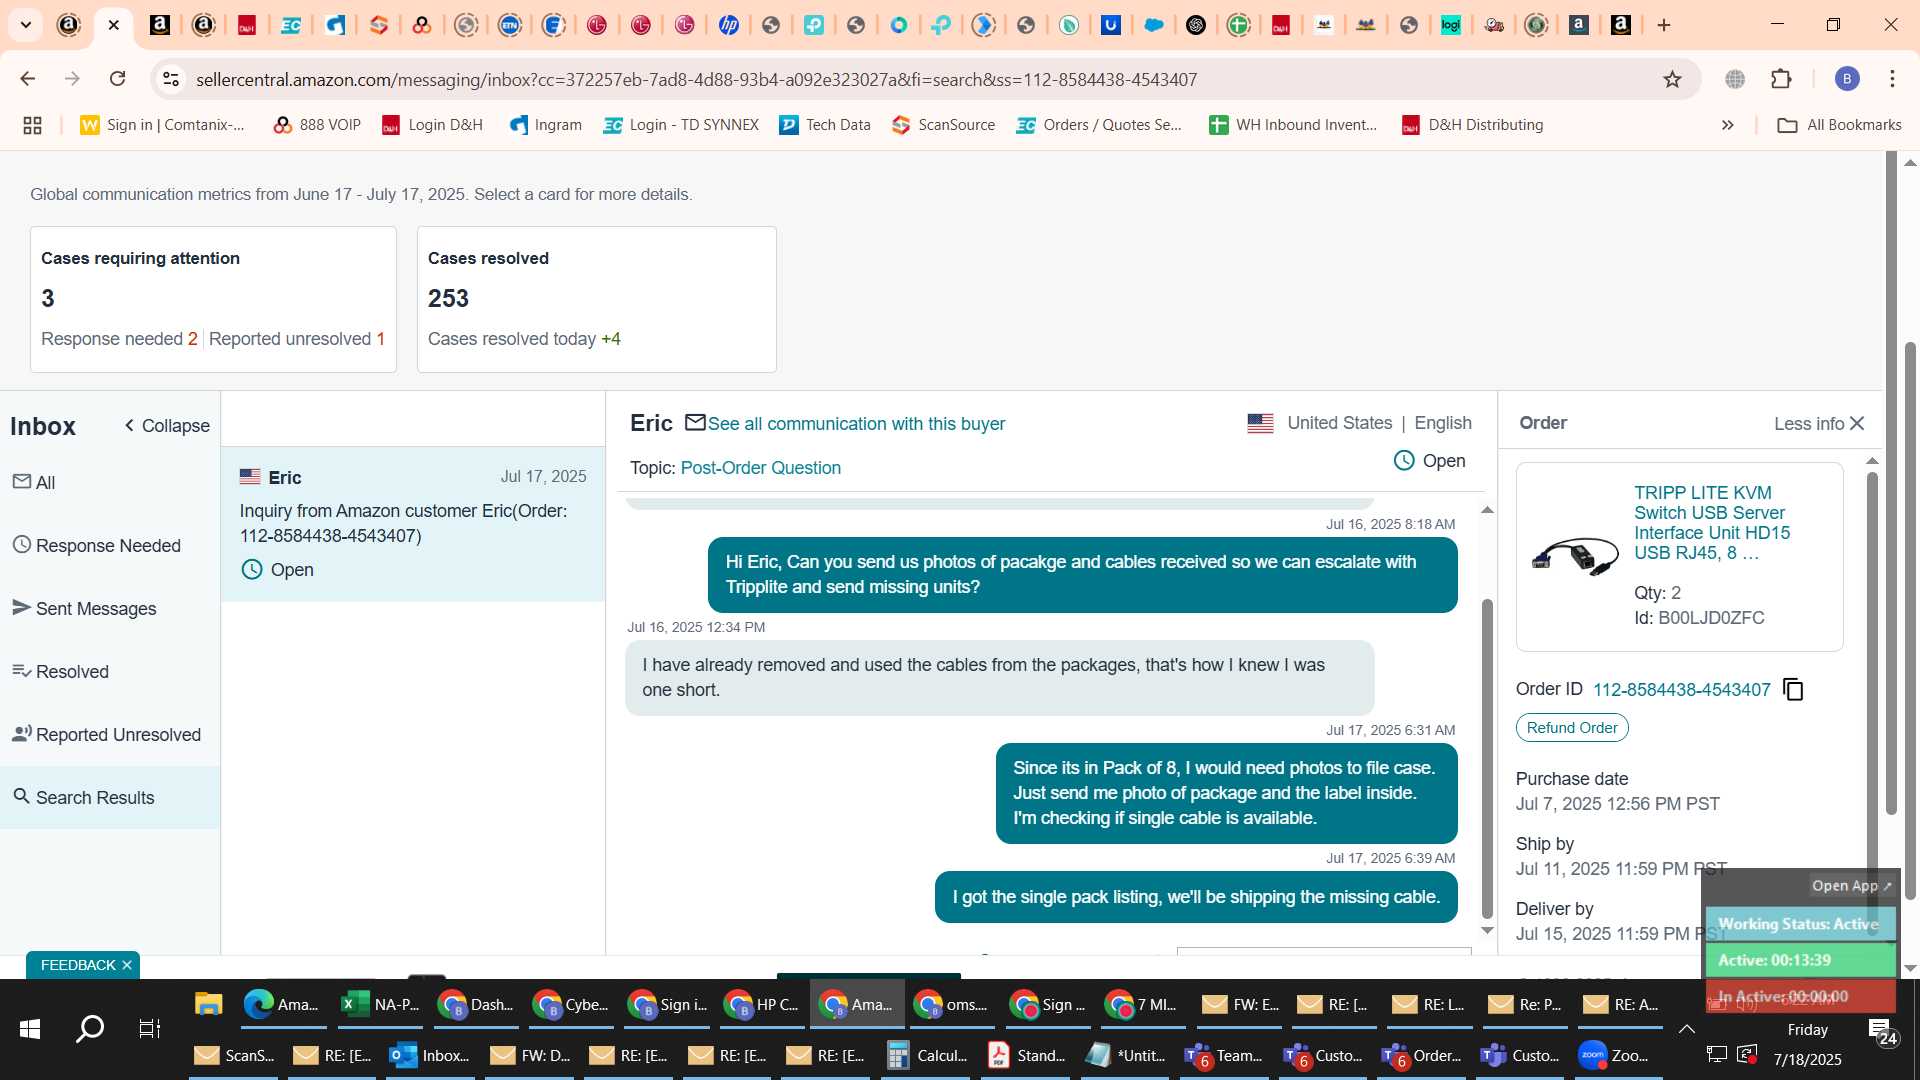1920x1080 pixels.
Task: Close the active browser tab
Action: [x=114, y=25]
